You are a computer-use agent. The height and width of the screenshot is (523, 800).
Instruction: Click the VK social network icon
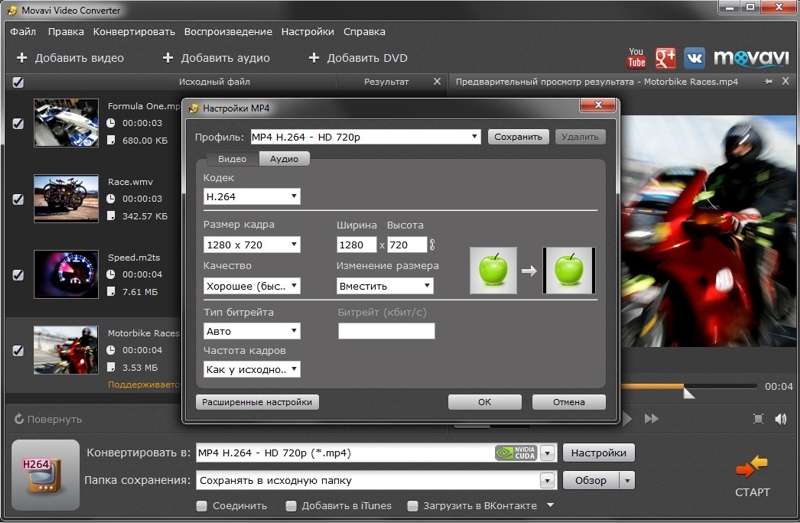click(x=694, y=58)
